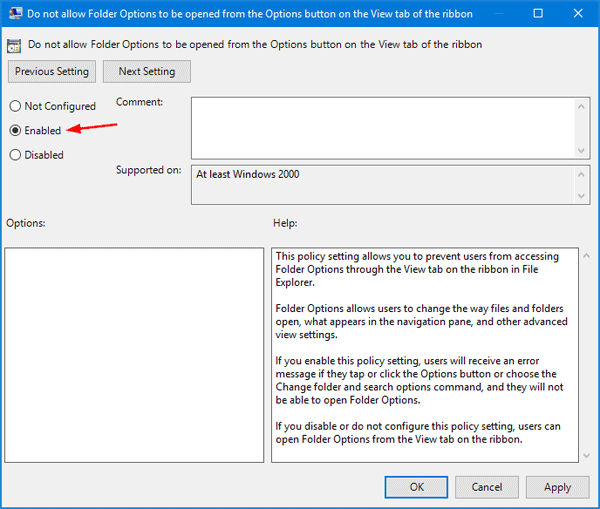Click the policy icon in the title bar
Viewport: 600px width, 509px height.
coord(14,15)
